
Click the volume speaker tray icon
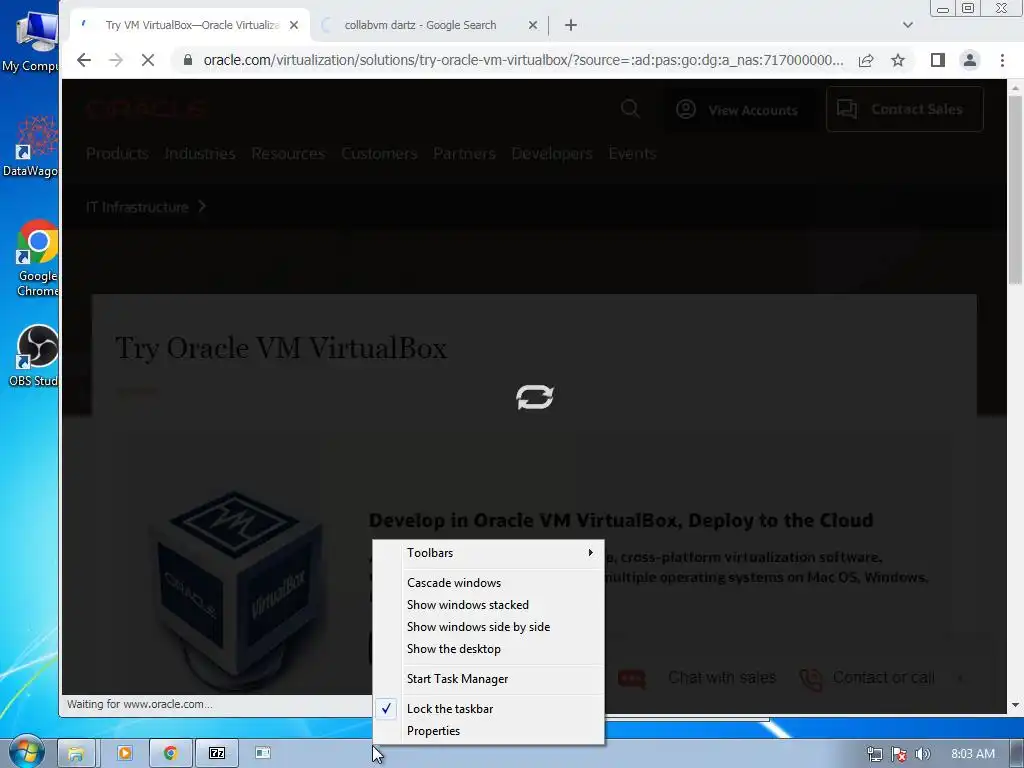pyautogui.click(x=923, y=754)
